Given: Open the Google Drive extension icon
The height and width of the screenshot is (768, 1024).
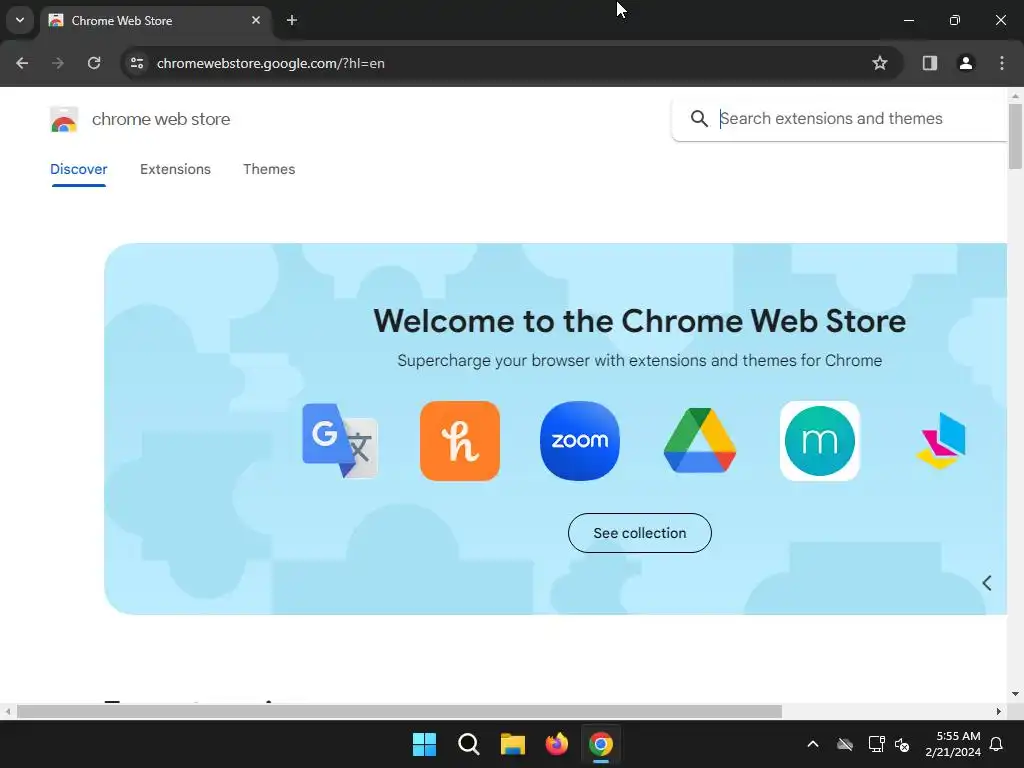Looking at the screenshot, I should click(x=700, y=440).
